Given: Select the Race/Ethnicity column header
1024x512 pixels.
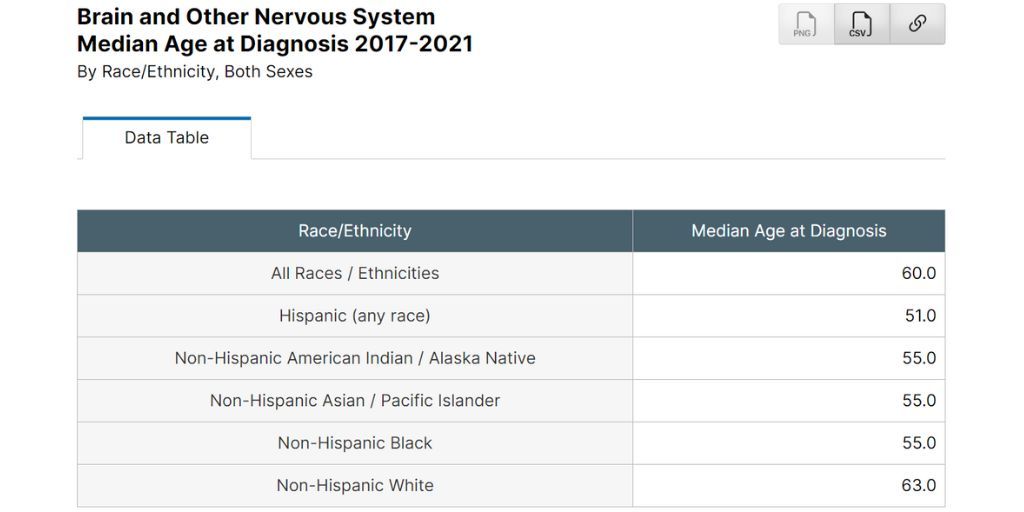Looking at the screenshot, I should pyautogui.click(x=355, y=231).
